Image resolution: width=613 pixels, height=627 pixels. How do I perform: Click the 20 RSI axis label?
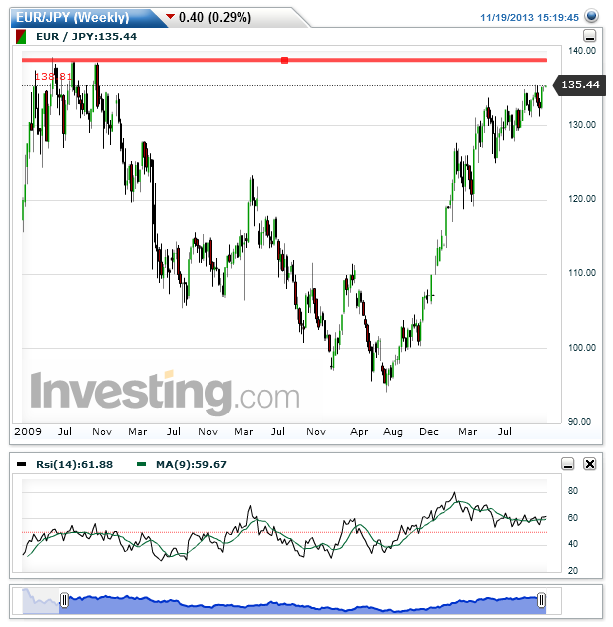[573, 571]
